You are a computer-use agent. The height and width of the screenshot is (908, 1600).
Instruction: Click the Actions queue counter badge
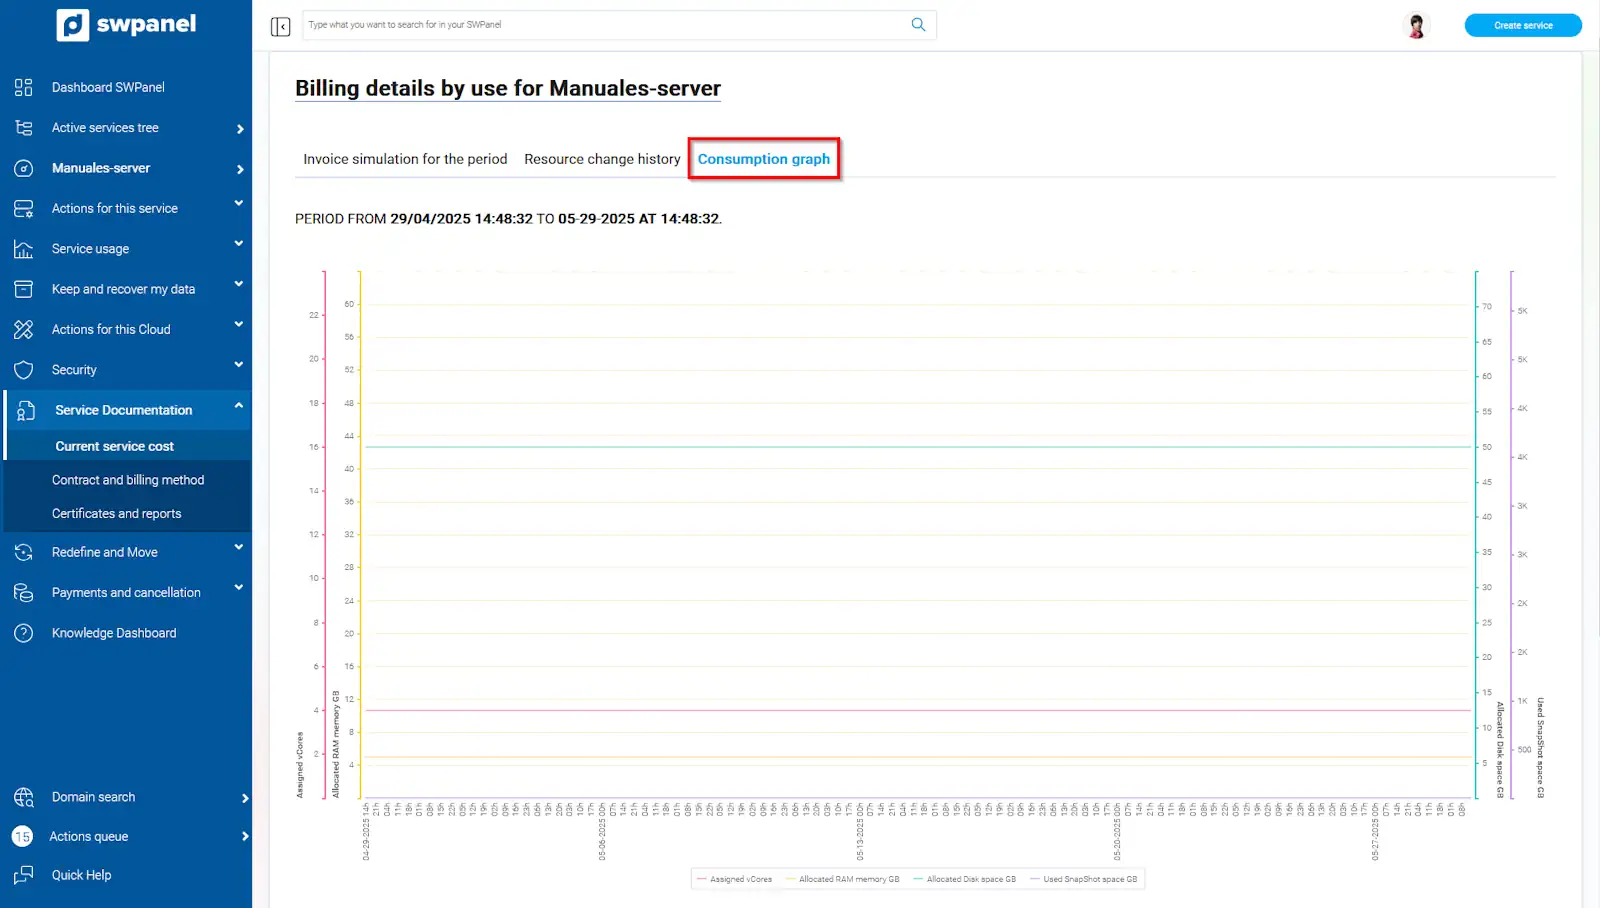[22, 837]
